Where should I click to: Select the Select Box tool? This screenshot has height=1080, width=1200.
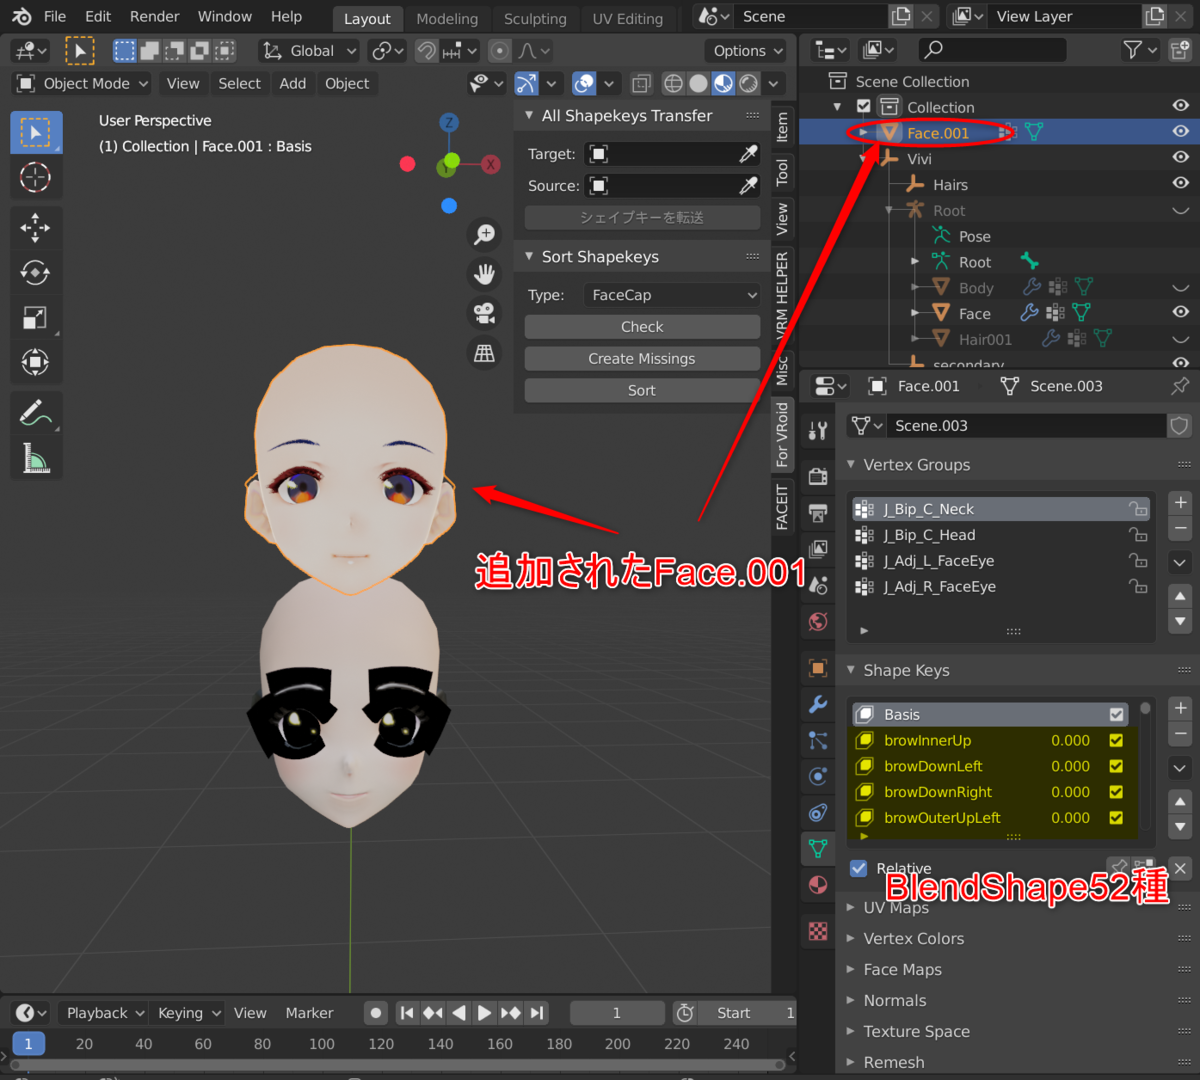tap(36, 133)
